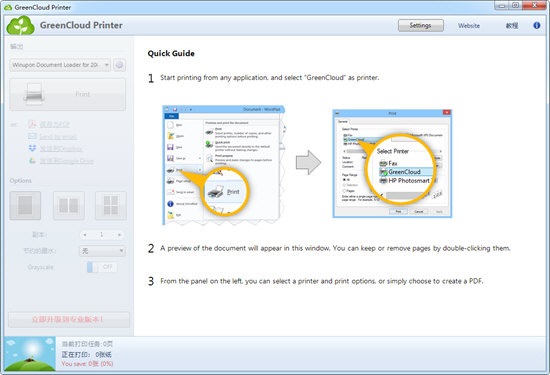This screenshot has height=375, width=550.
Task: Click the Save as PDF icon
Action: (32, 124)
